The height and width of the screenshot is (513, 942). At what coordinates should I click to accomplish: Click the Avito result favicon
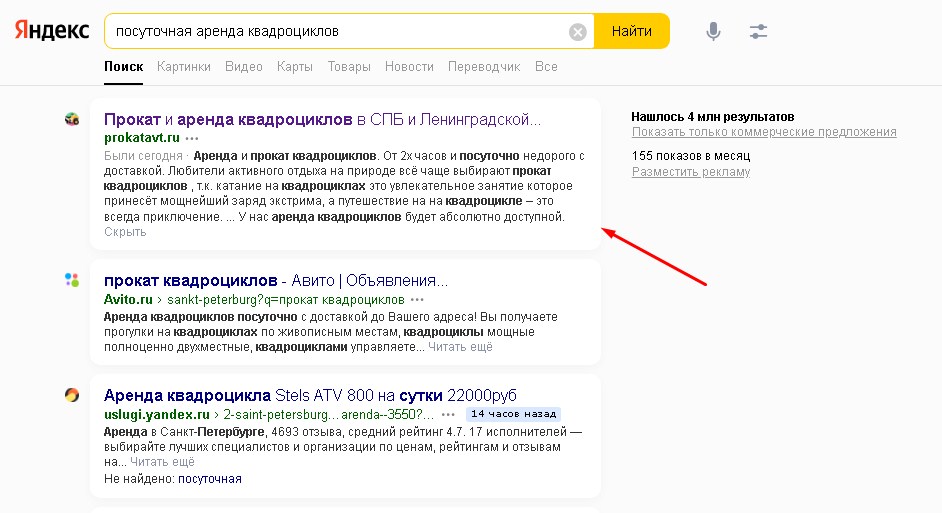click(x=72, y=280)
